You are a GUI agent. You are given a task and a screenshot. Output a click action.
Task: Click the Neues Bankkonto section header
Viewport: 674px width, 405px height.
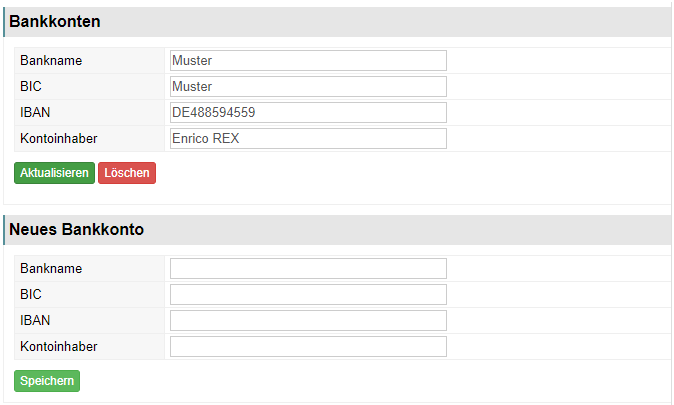coord(77,230)
